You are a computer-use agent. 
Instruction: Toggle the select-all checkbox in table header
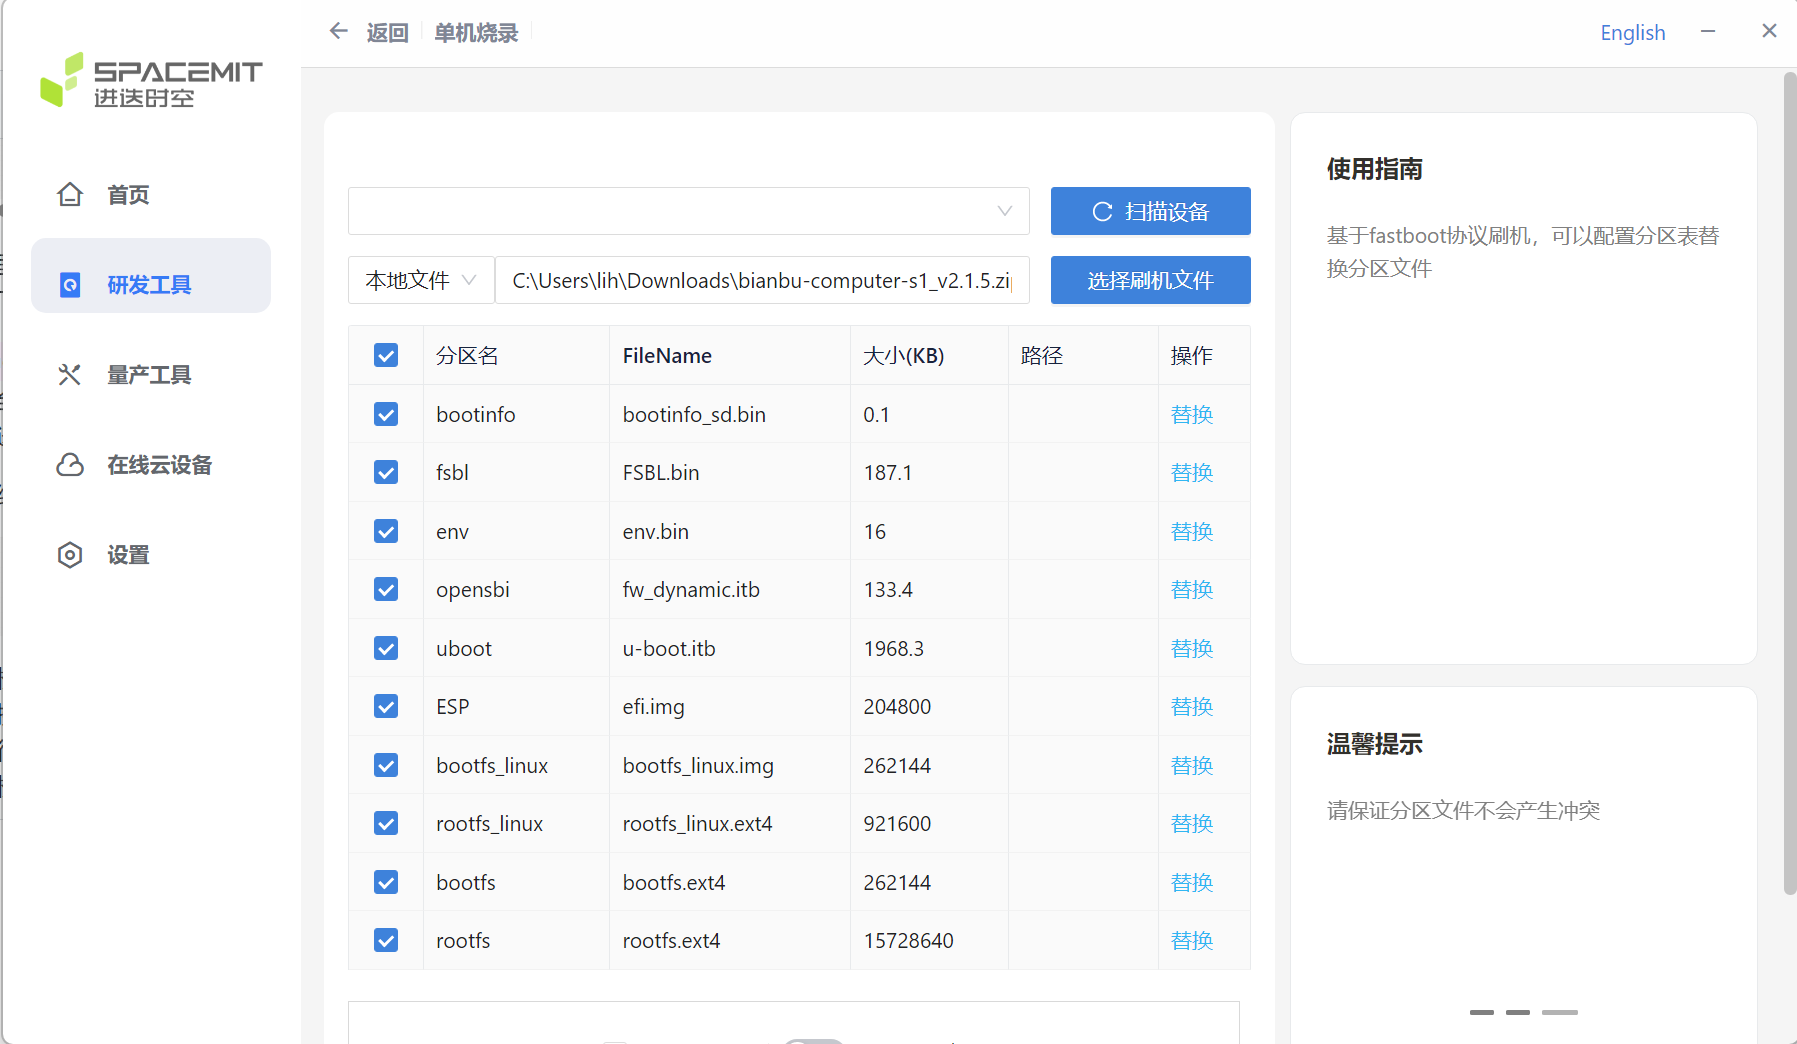click(x=386, y=355)
